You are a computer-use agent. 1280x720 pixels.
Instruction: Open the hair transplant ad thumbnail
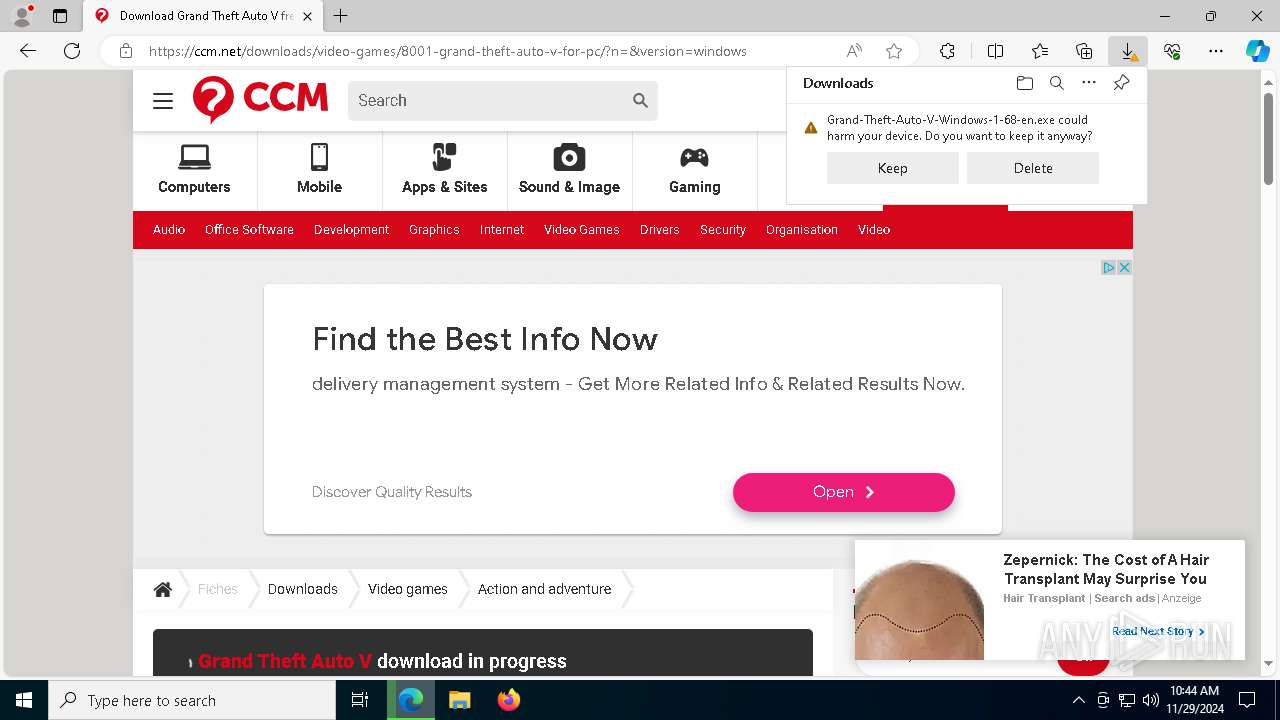pos(919,600)
